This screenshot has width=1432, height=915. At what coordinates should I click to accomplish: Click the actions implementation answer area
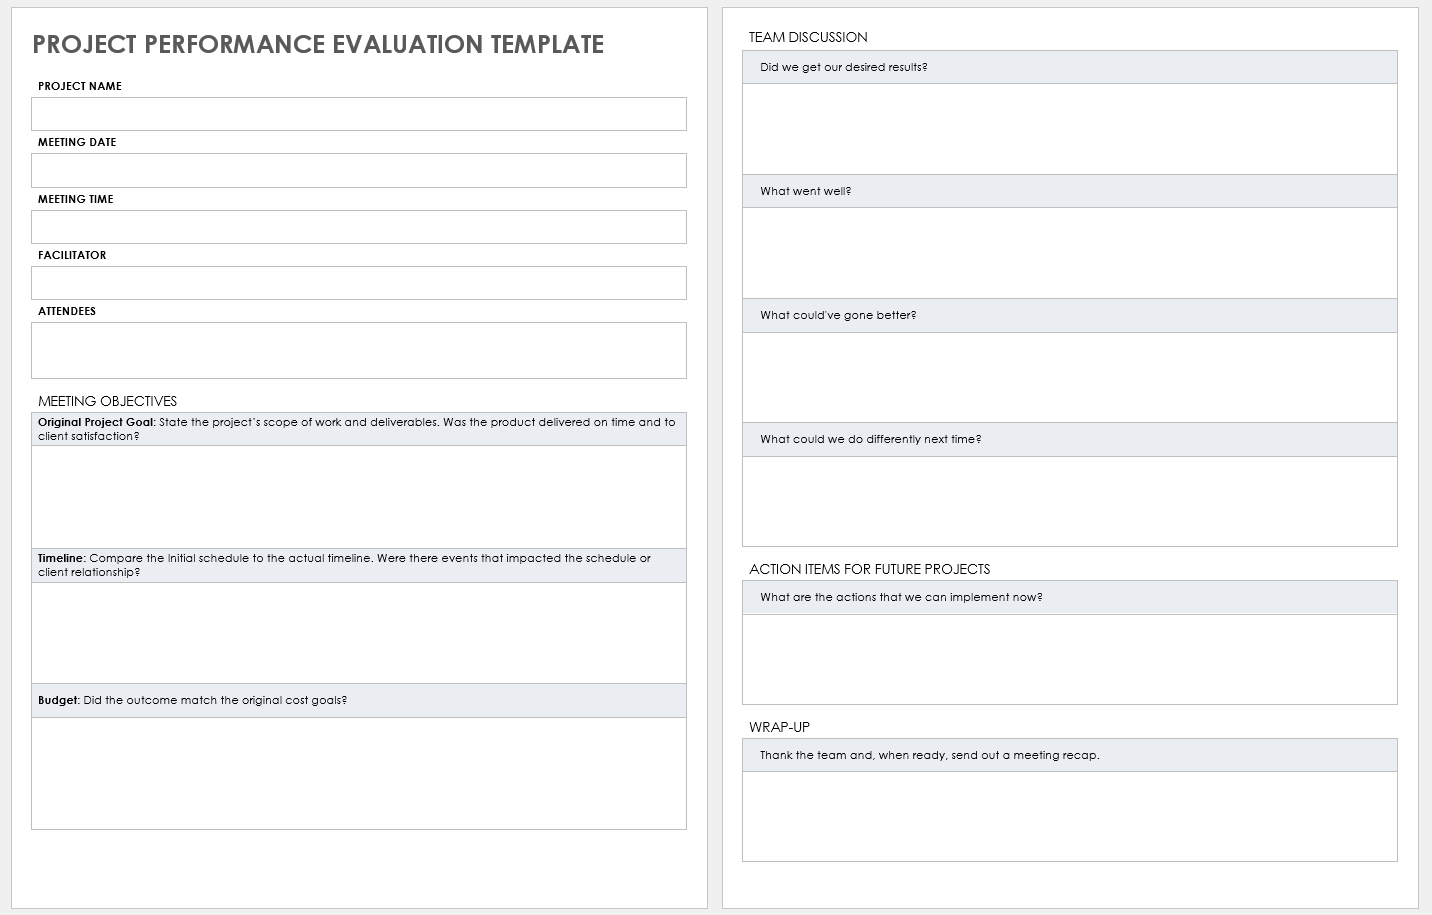click(x=1068, y=658)
